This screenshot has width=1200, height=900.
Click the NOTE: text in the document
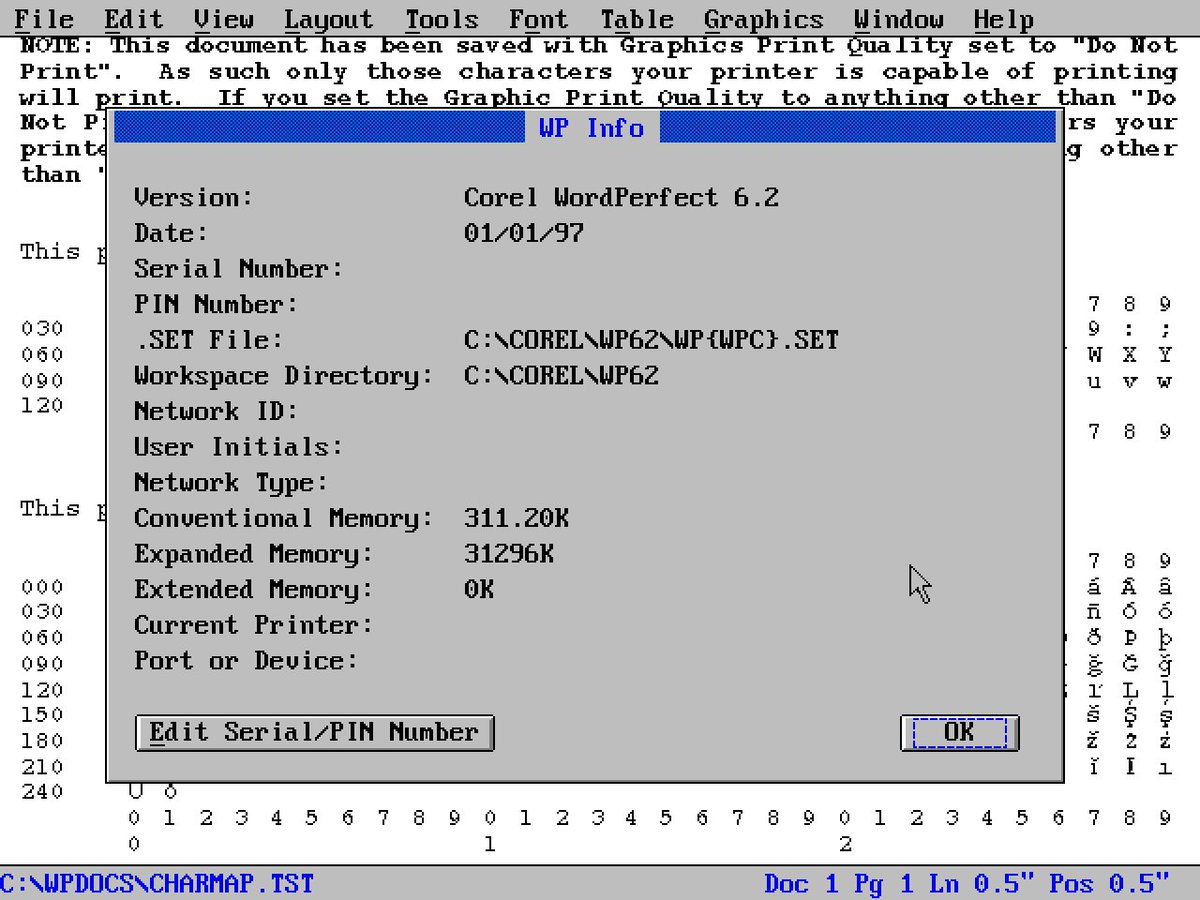point(56,45)
